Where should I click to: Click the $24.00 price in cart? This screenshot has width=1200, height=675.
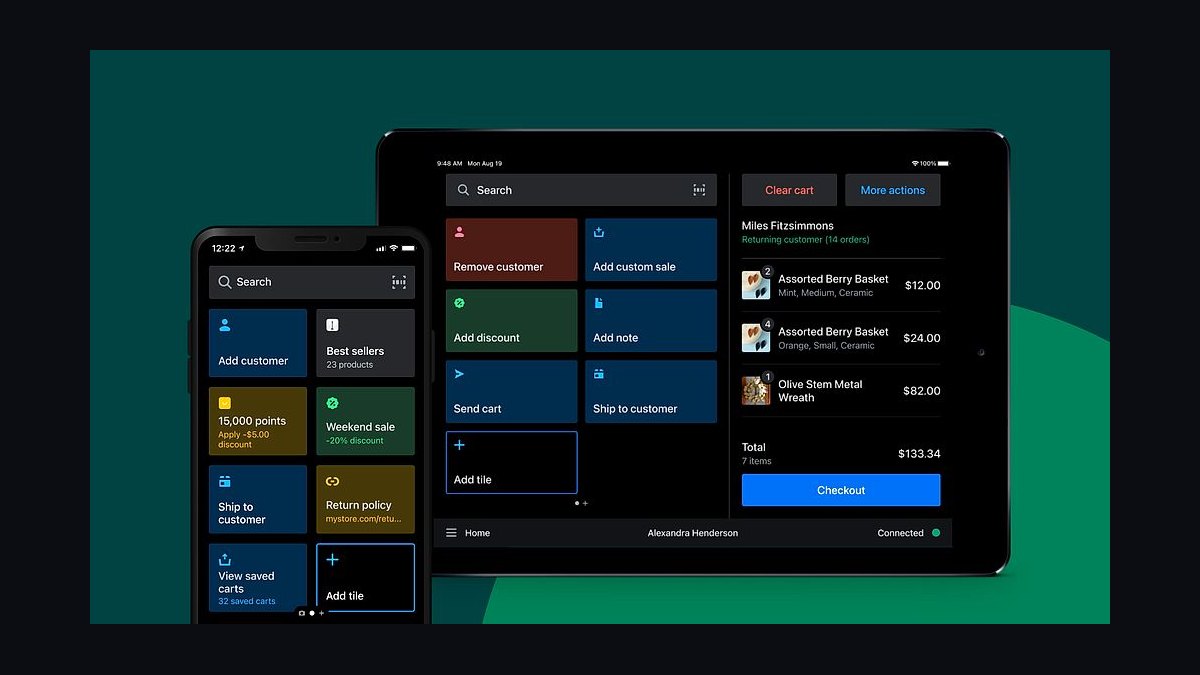click(x=922, y=338)
